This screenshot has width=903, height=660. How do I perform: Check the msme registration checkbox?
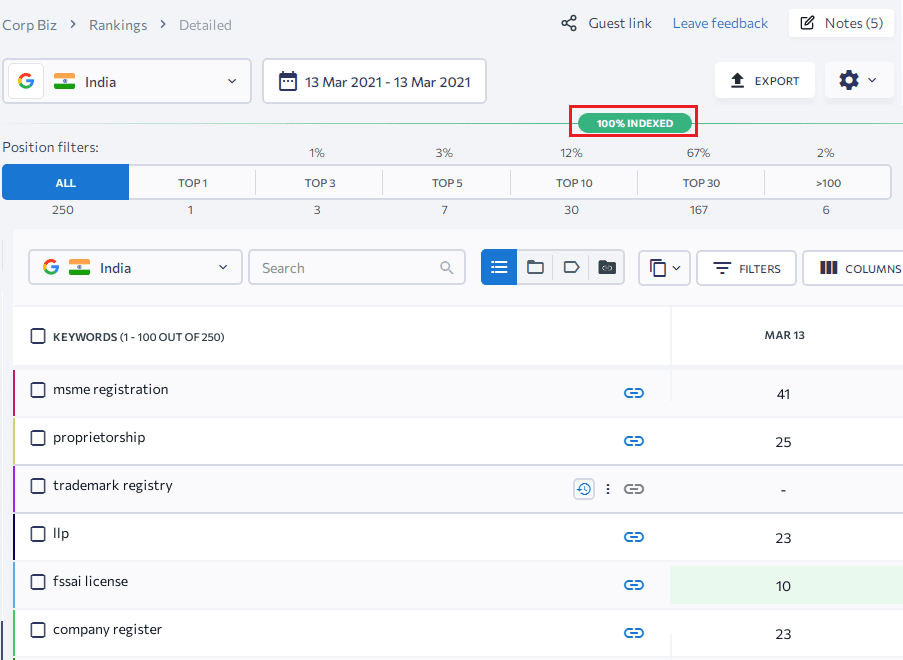tap(38, 390)
